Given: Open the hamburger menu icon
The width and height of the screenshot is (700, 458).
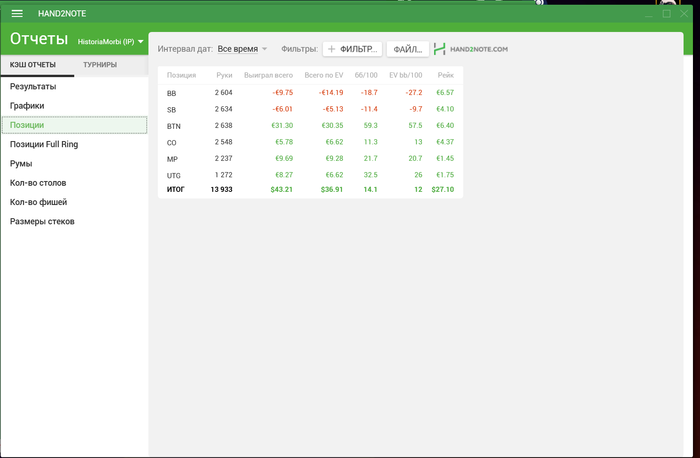Looking at the screenshot, I should point(17,13).
